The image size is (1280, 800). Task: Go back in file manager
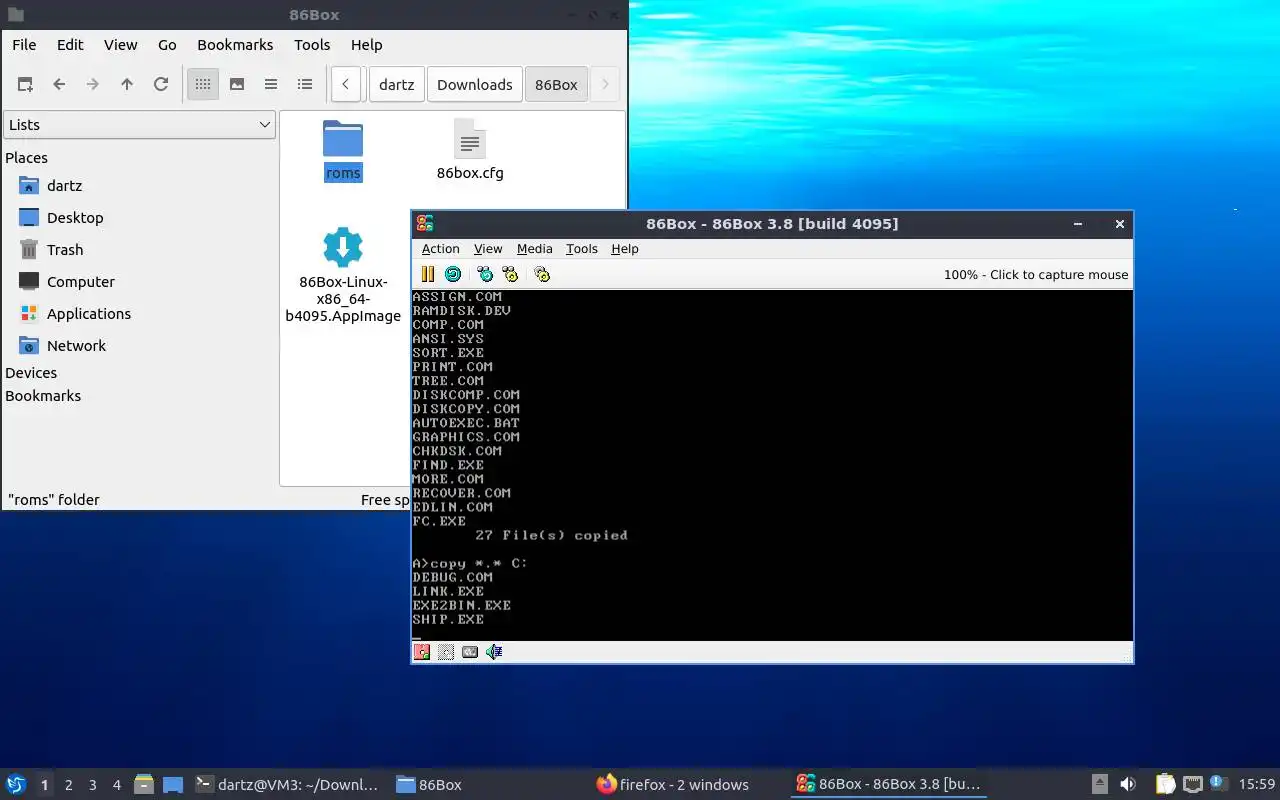(59, 85)
